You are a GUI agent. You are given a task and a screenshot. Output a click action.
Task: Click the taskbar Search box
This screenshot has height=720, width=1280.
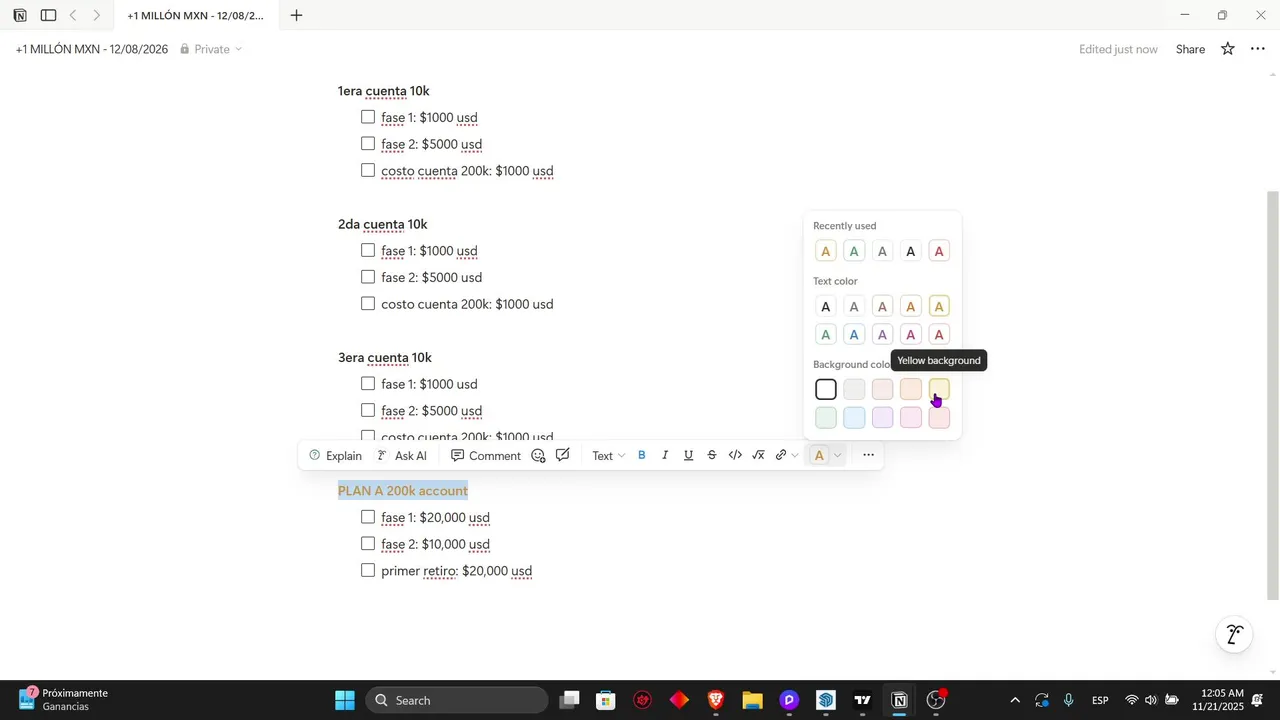click(456, 700)
